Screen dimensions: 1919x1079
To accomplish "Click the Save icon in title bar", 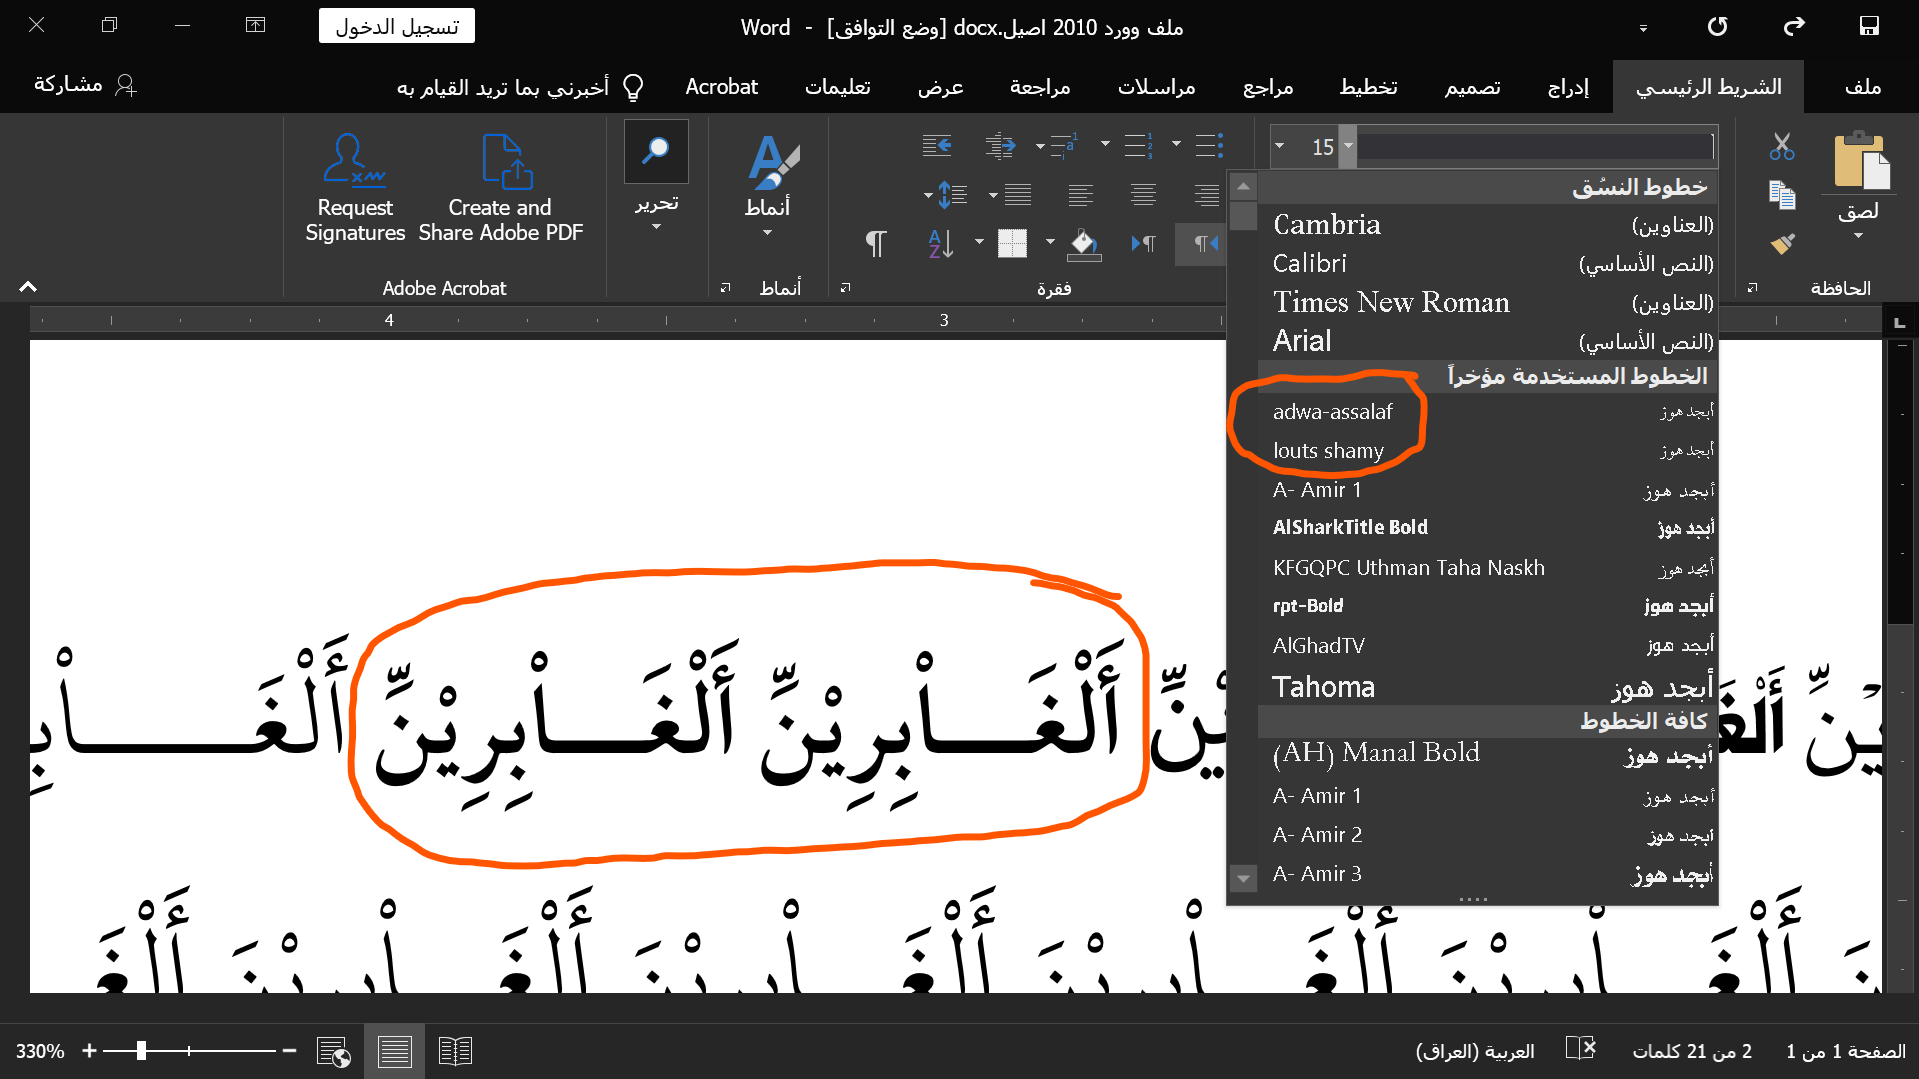I will 1868,27.
